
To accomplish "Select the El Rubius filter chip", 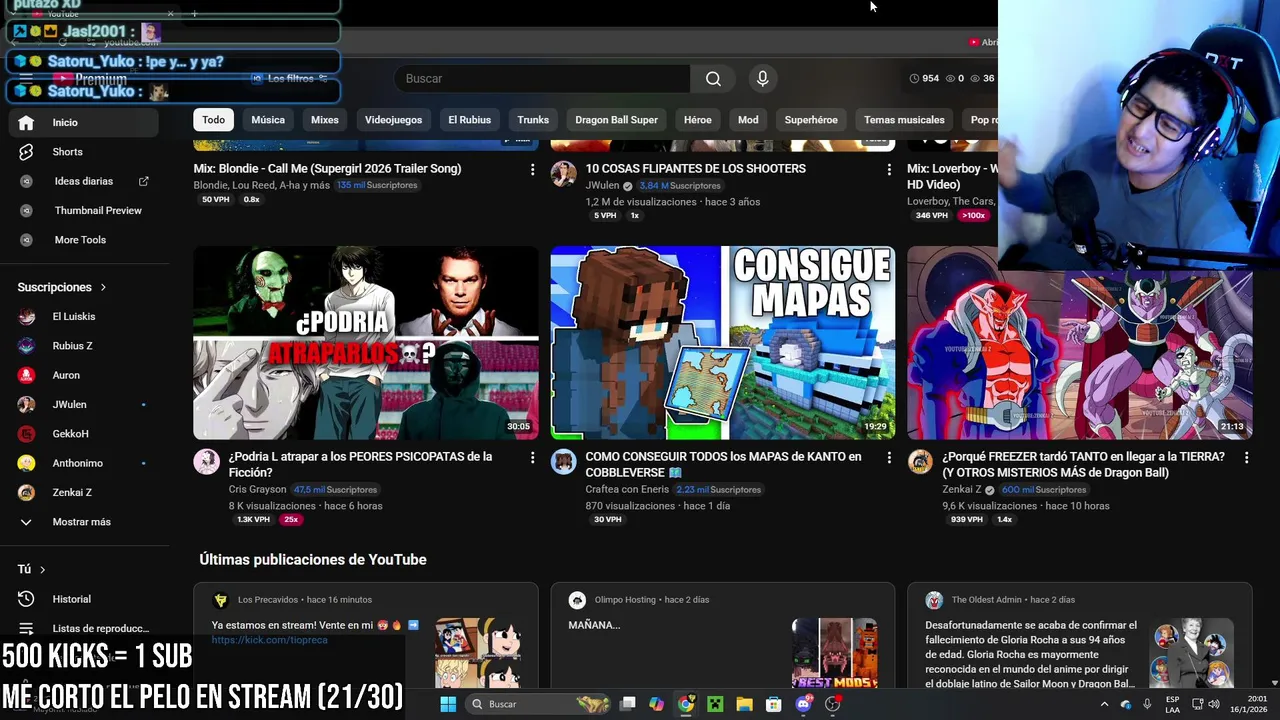I will (x=469, y=120).
